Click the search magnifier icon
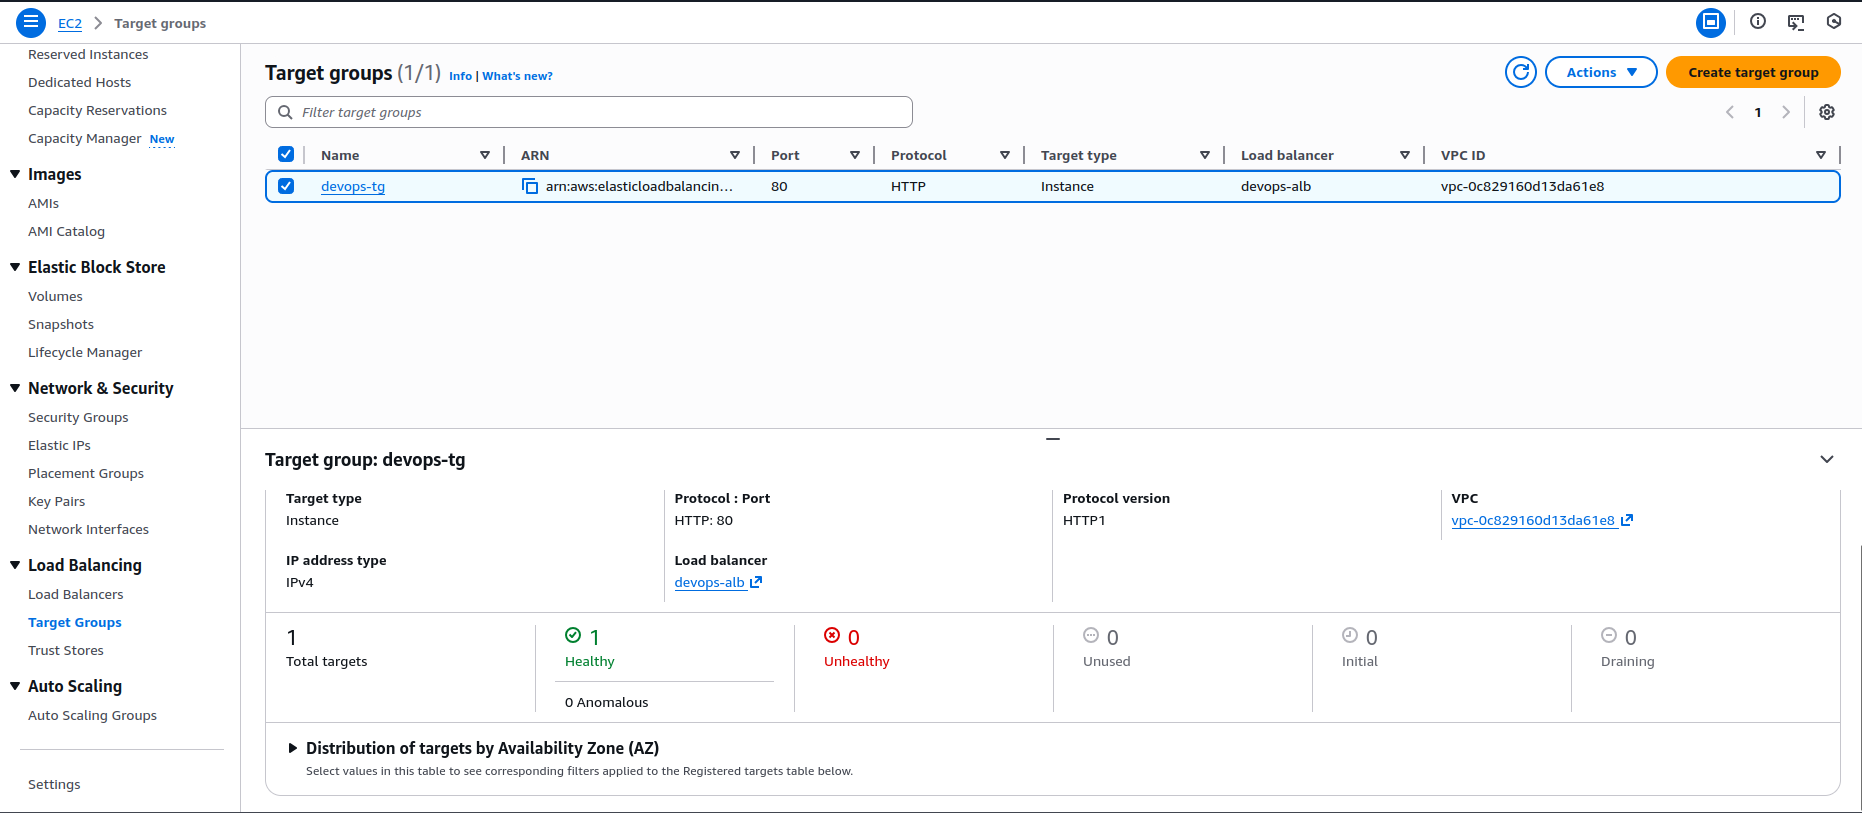Viewport: 1862px width, 813px height. tap(285, 112)
